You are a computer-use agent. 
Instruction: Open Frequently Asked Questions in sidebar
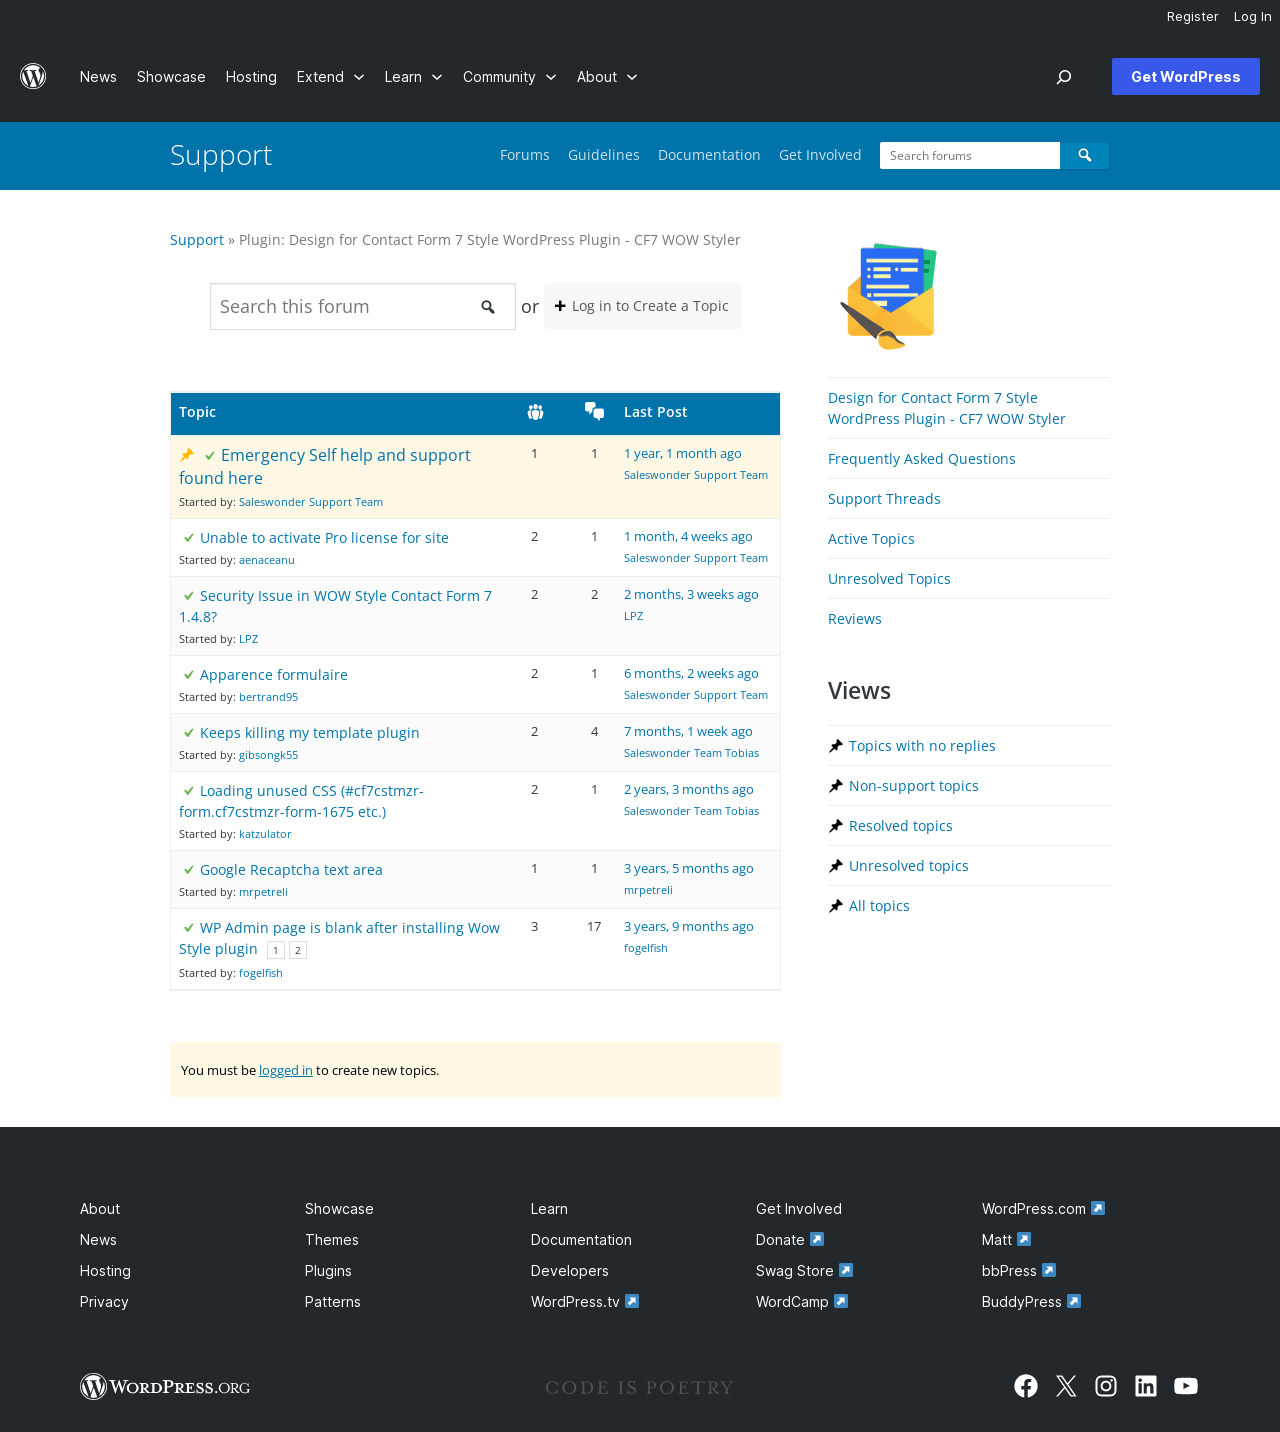tap(922, 459)
